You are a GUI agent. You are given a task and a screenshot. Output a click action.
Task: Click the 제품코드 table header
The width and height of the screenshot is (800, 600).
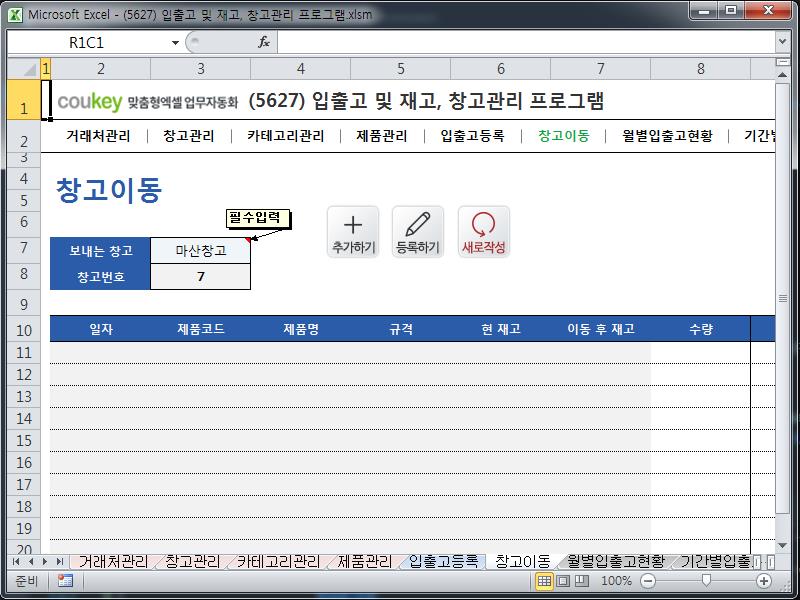[201, 329]
